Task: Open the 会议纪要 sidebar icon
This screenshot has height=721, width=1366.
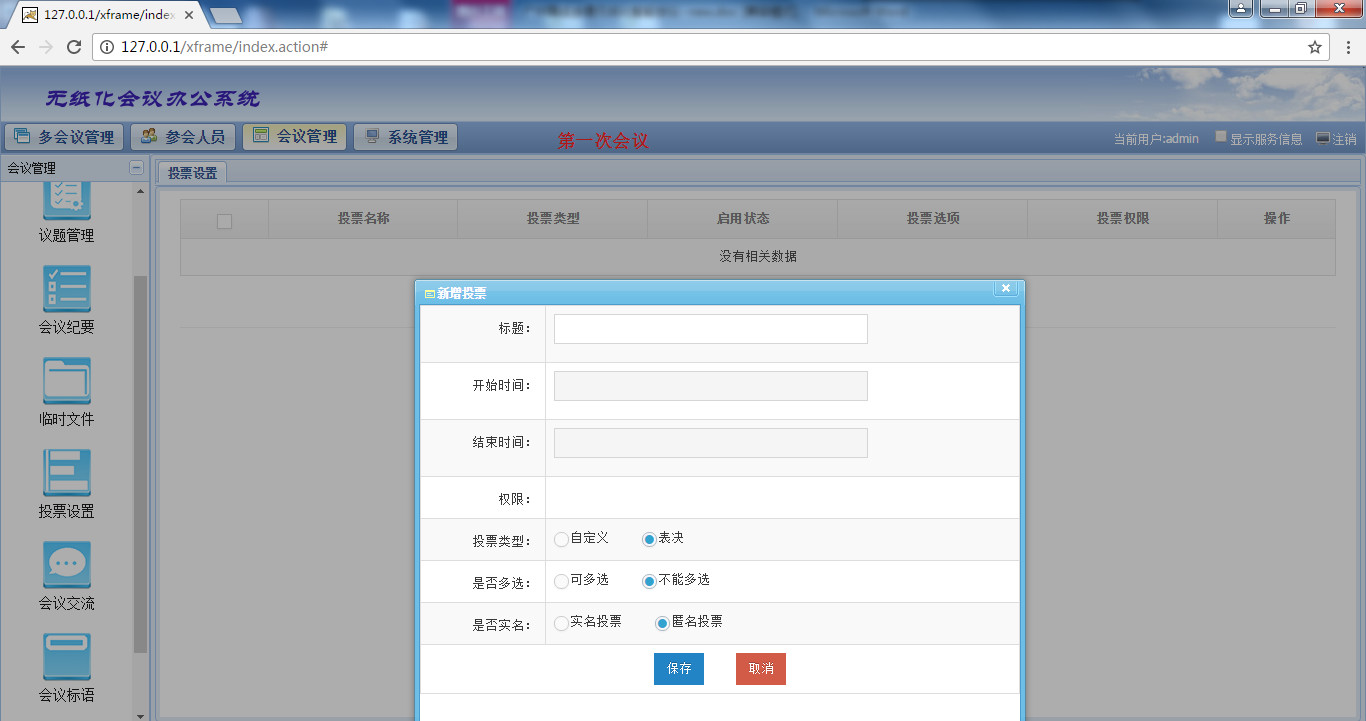Action: (67, 289)
